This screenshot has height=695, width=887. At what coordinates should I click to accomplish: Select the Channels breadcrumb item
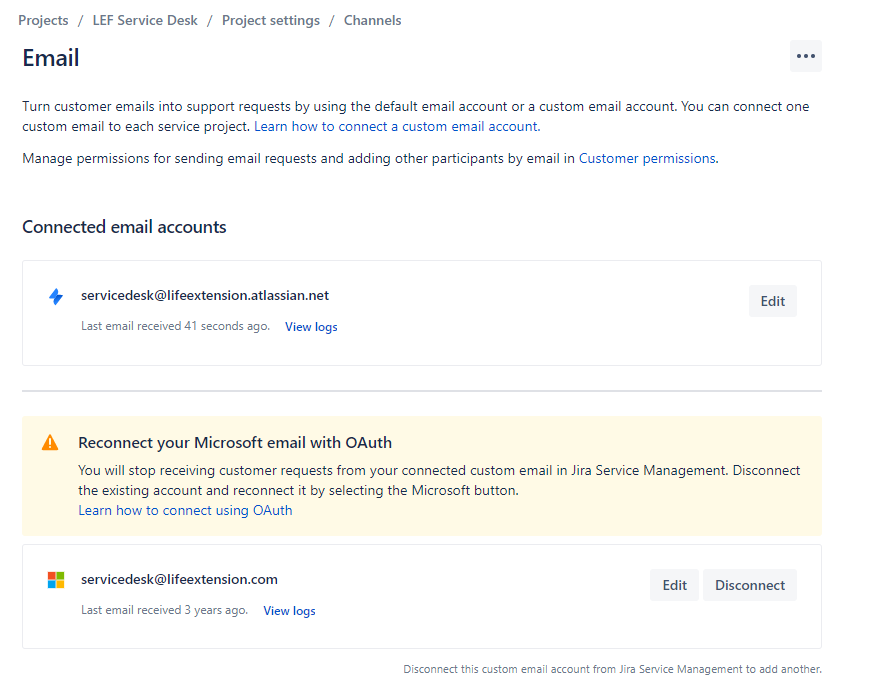[372, 19]
